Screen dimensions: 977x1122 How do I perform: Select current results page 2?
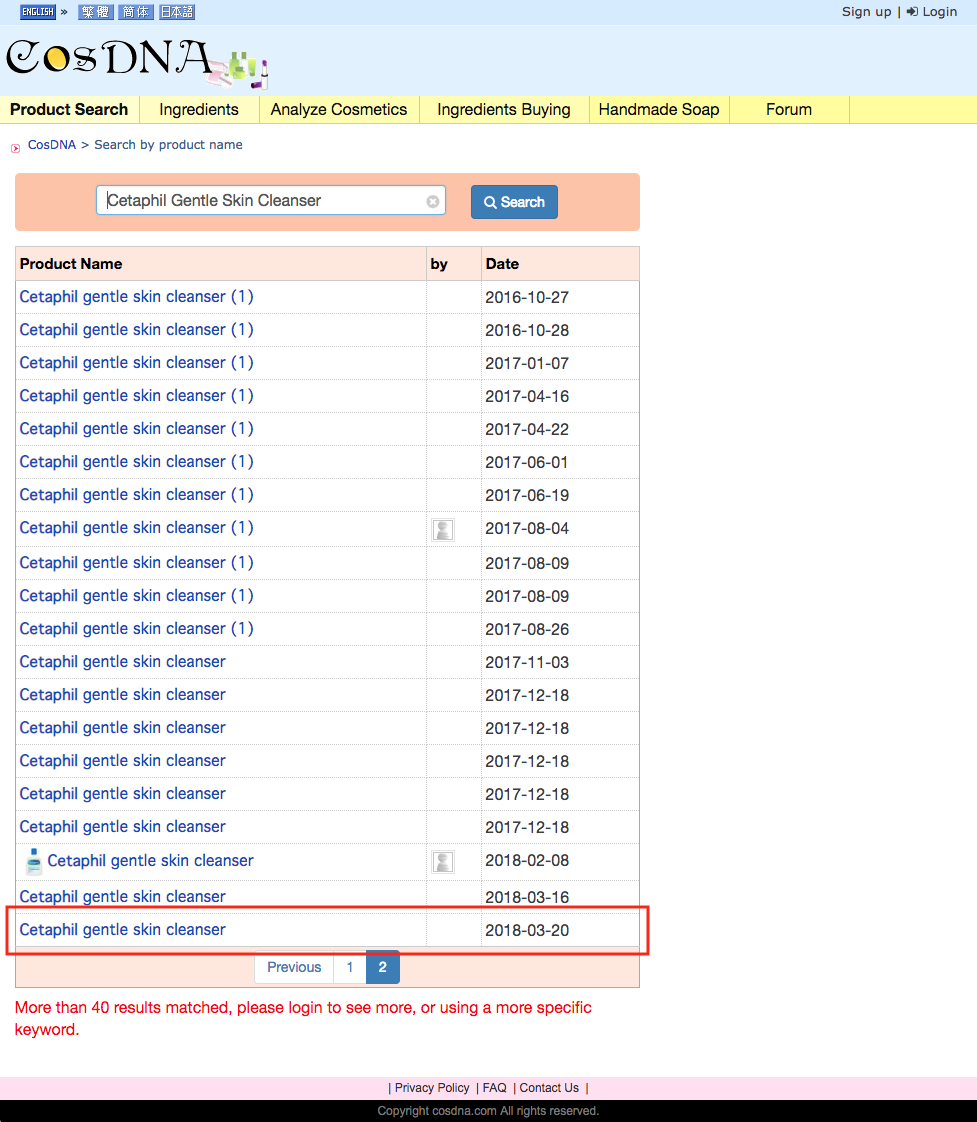pyautogui.click(x=383, y=967)
